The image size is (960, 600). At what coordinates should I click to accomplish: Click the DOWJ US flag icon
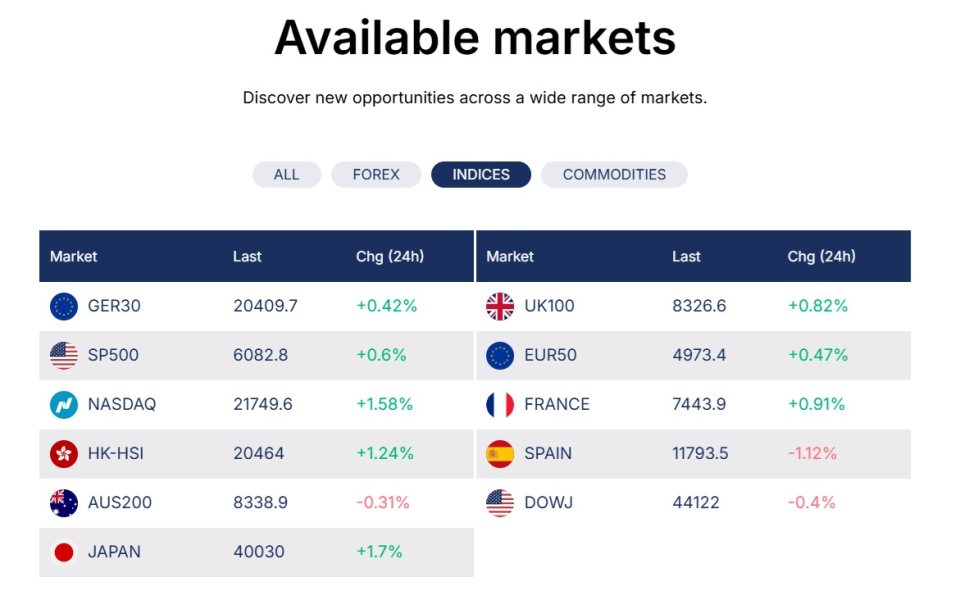click(500, 502)
